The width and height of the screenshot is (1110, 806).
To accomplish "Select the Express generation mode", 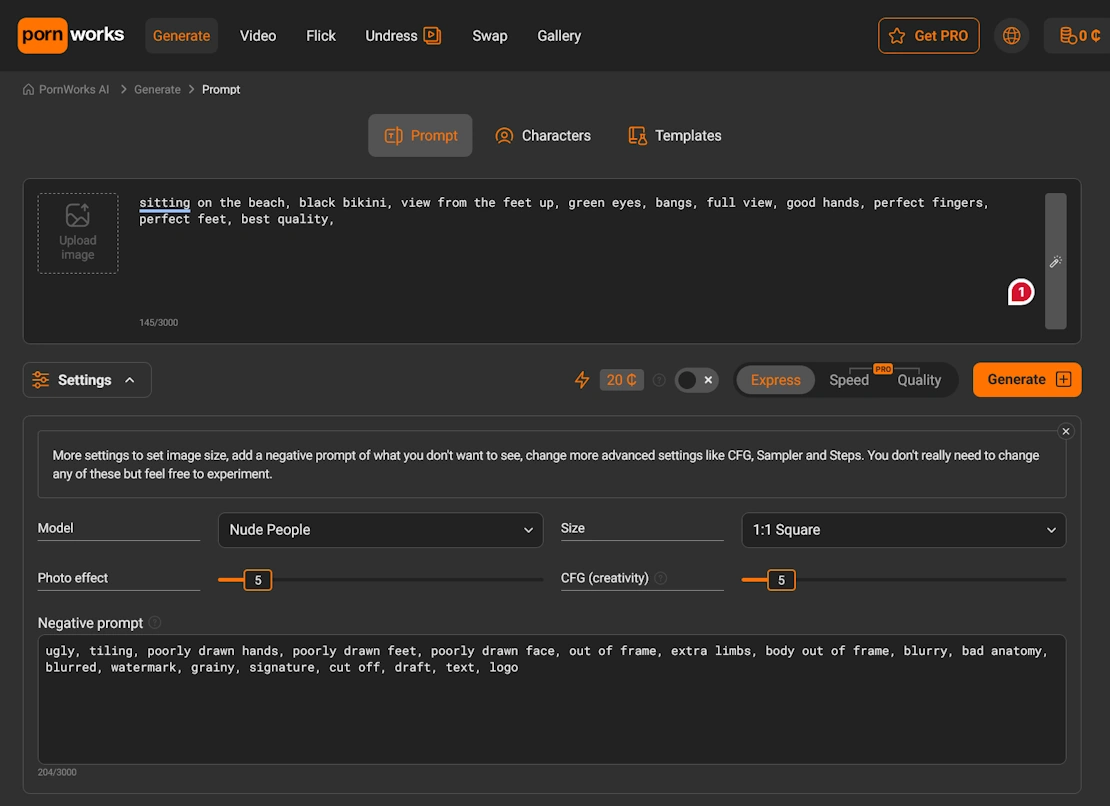I will click(x=775, y=380).
